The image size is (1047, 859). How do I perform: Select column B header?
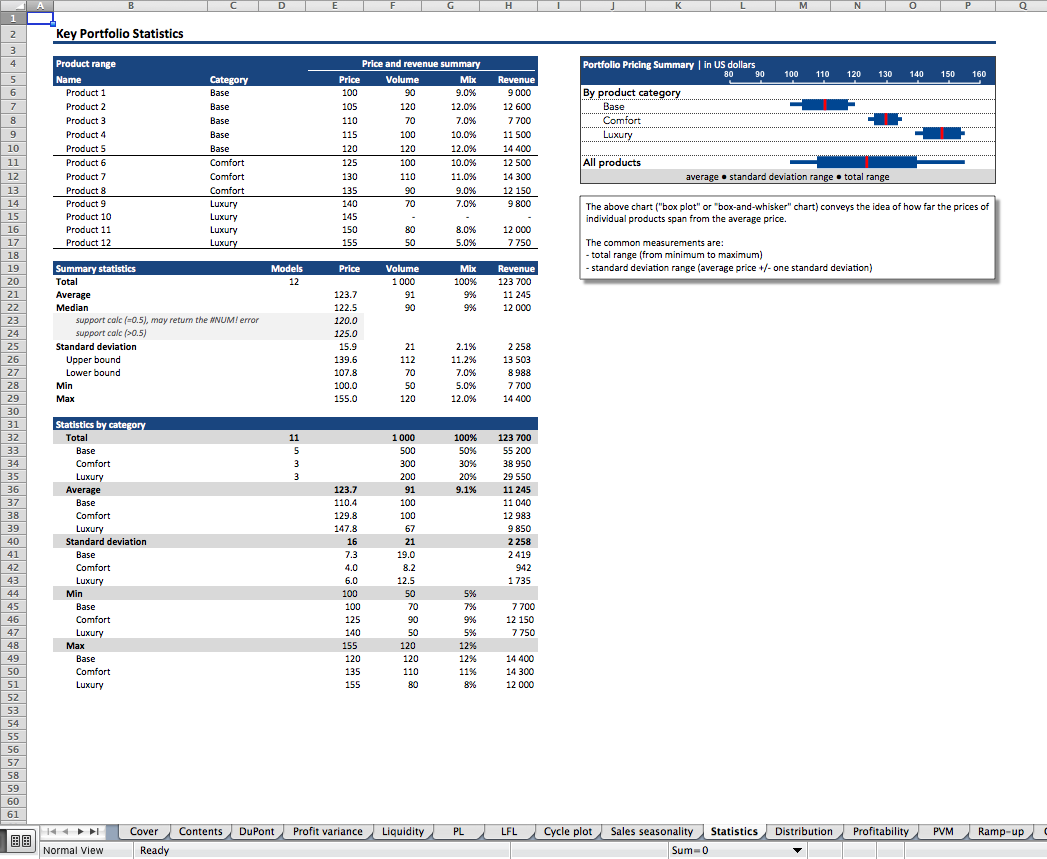pyautogui.click(x=131, y=5)
